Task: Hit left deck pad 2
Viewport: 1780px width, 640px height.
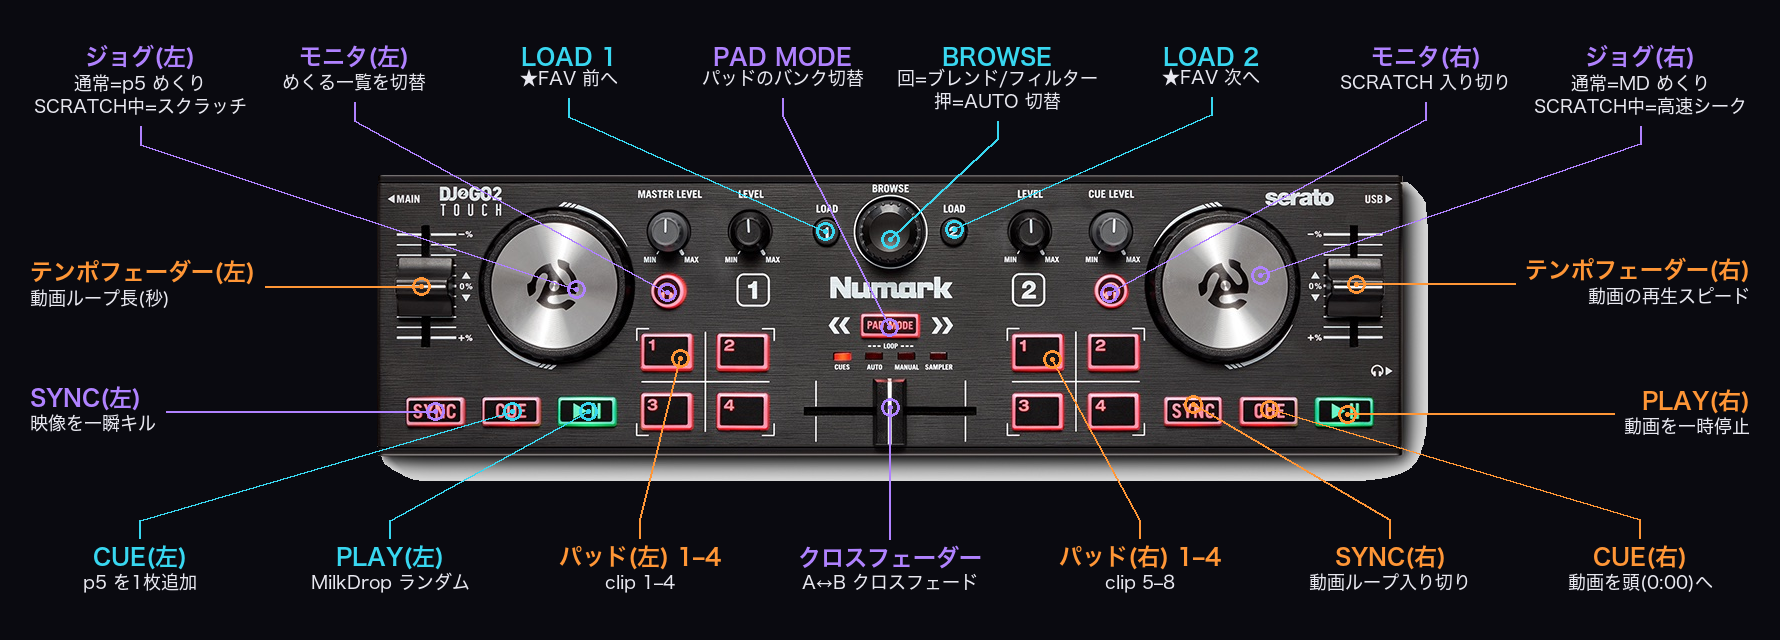Action: (743, 352)
